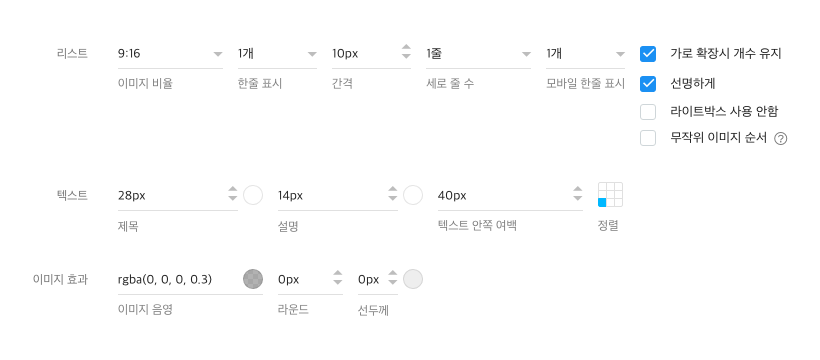Decrease 텍스트 안쪽 여백 with the down arrow
The height and width of the screenshot is (360, 820).
(577, 199)
